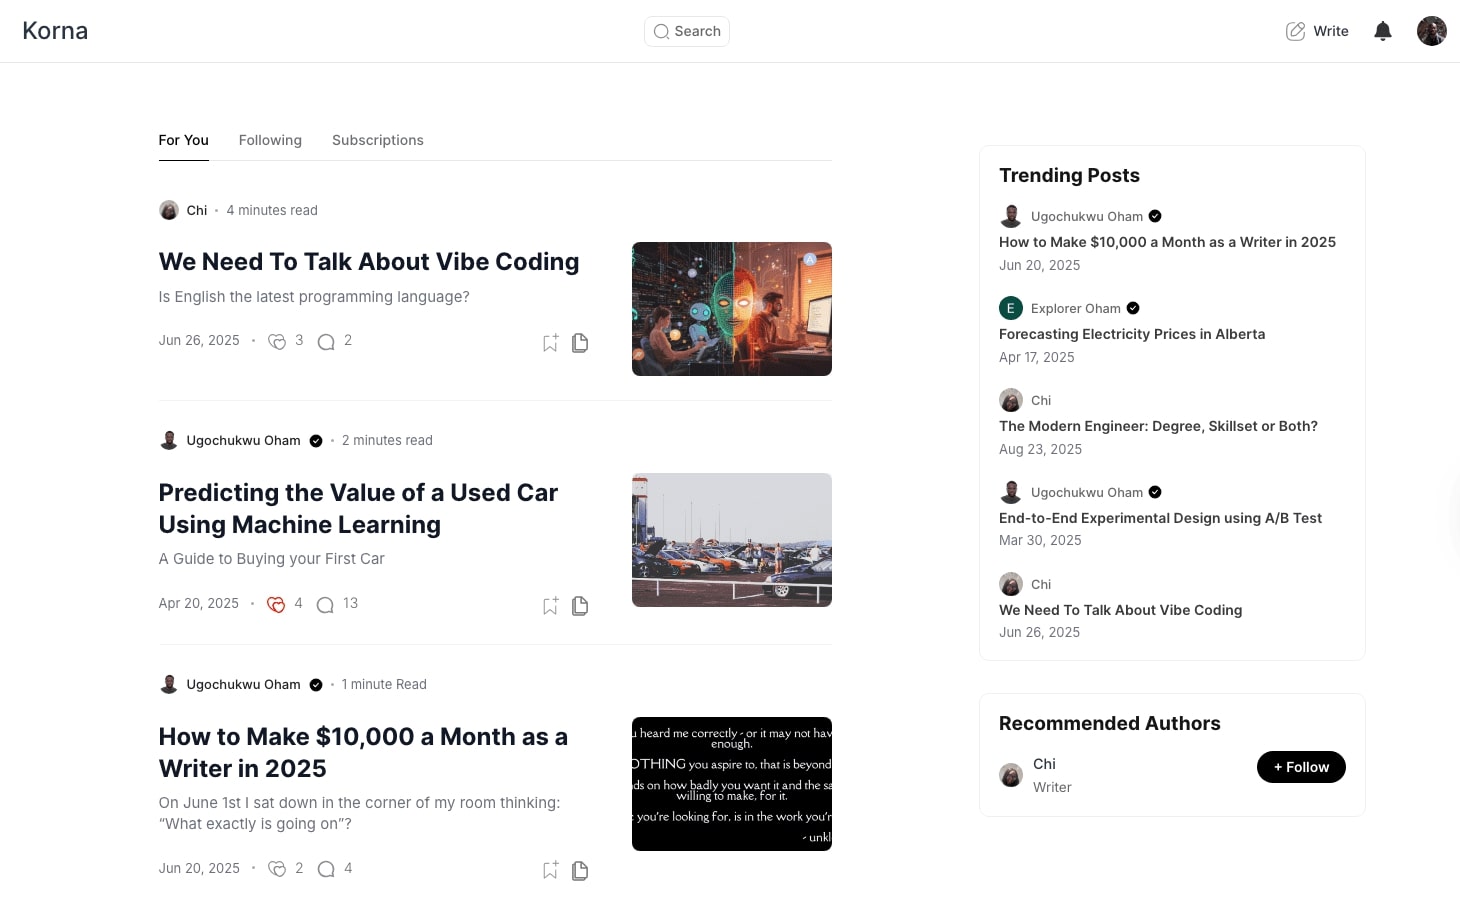Copy link for Vibe Coding post
This screenshot has width=1460, height=903.
580,343
